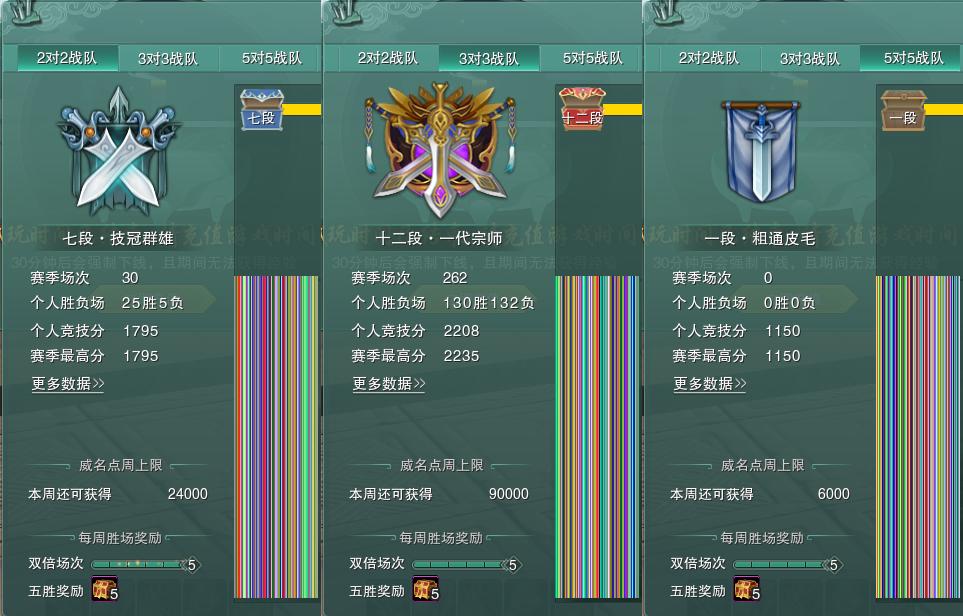Click 五胜奖励 reward icon in middle panel
The width and height of the screenshot is (963, 616).
tap(426, 589)
